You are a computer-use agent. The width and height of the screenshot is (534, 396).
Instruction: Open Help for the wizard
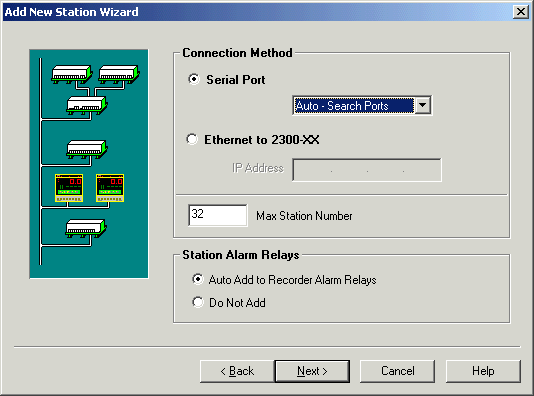(483, 371)
